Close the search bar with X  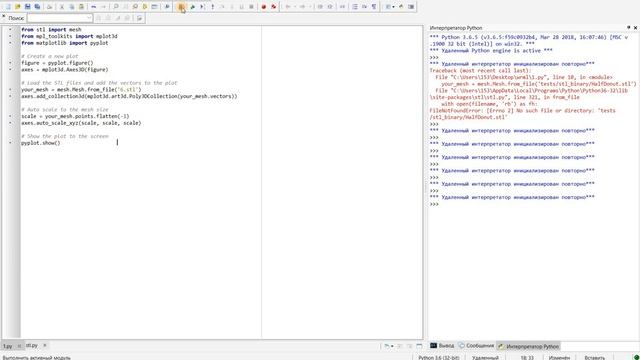(4, 17)
